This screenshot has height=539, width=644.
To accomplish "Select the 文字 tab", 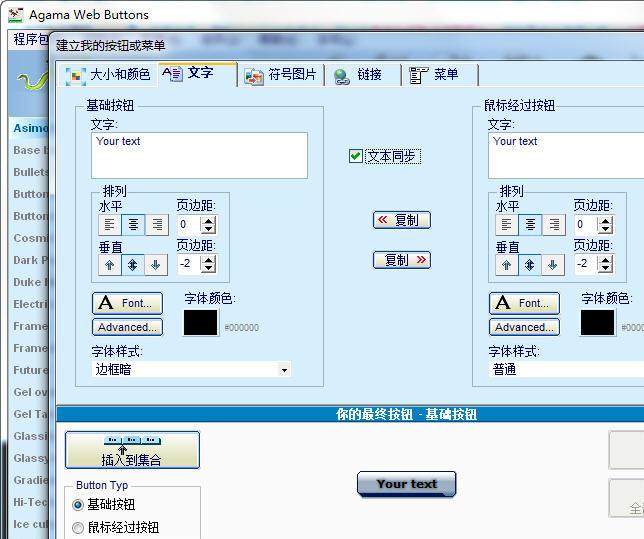I will click(197, 74).
